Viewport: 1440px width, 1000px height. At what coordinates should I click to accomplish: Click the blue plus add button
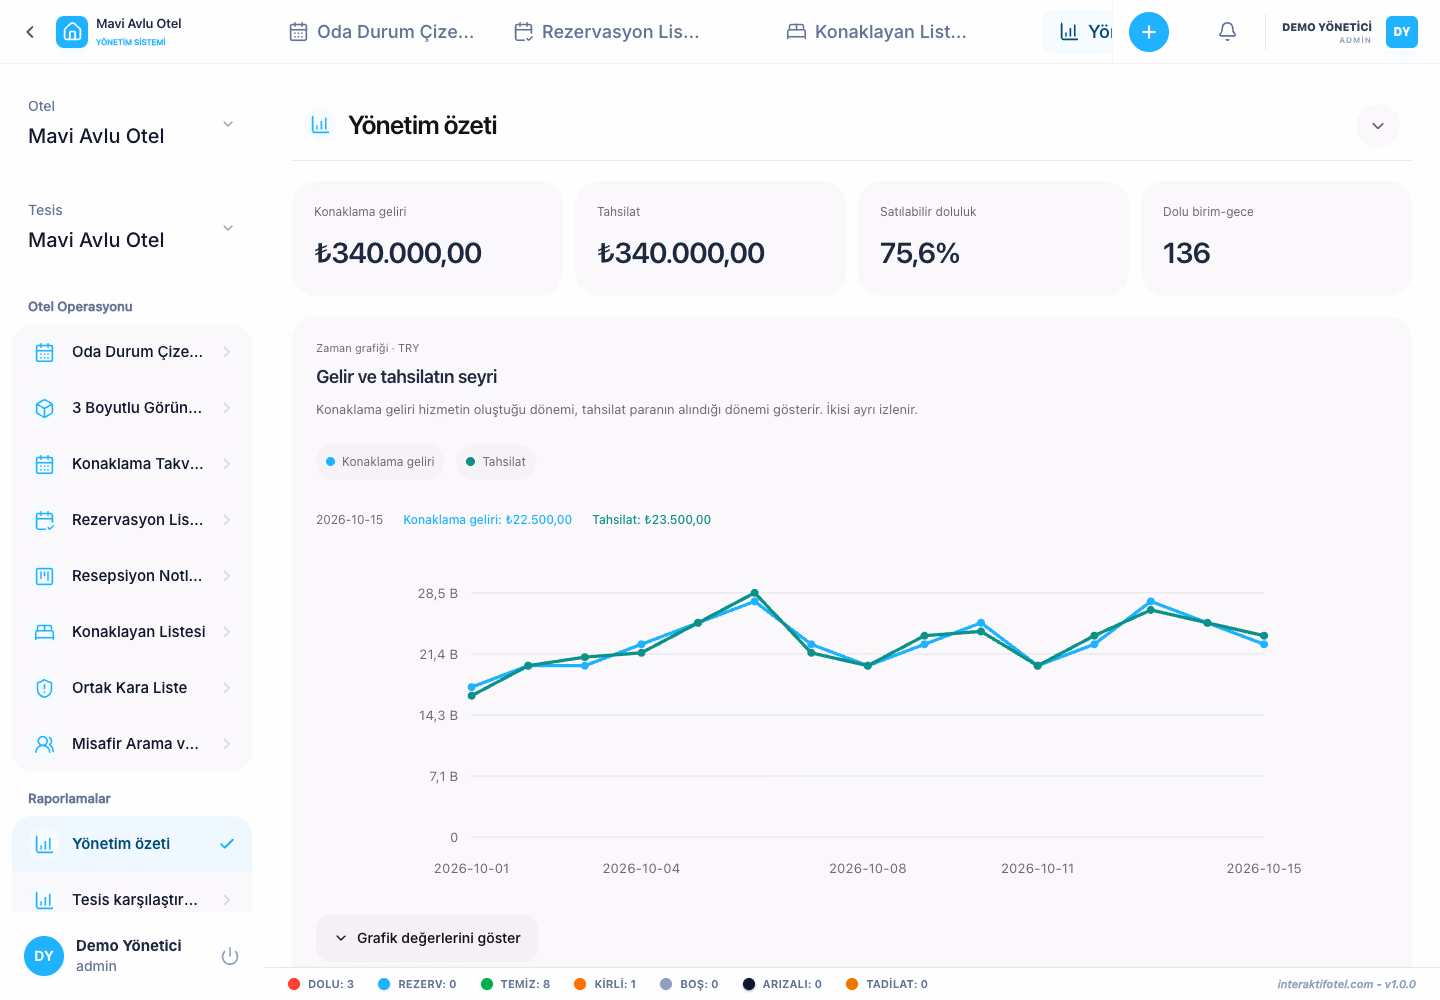(x=1149, y=32)
